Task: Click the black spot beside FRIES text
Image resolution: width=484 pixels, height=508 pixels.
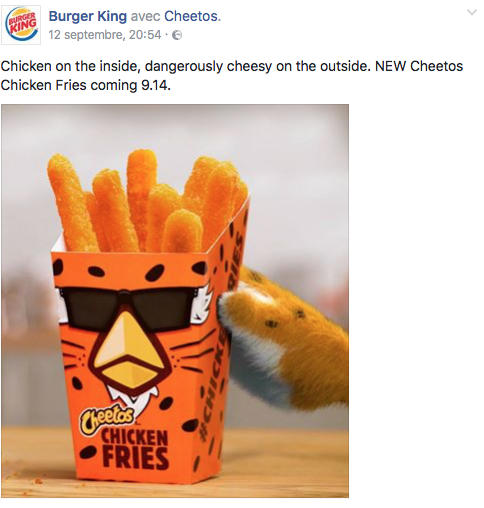Action: tap(89, 452)
